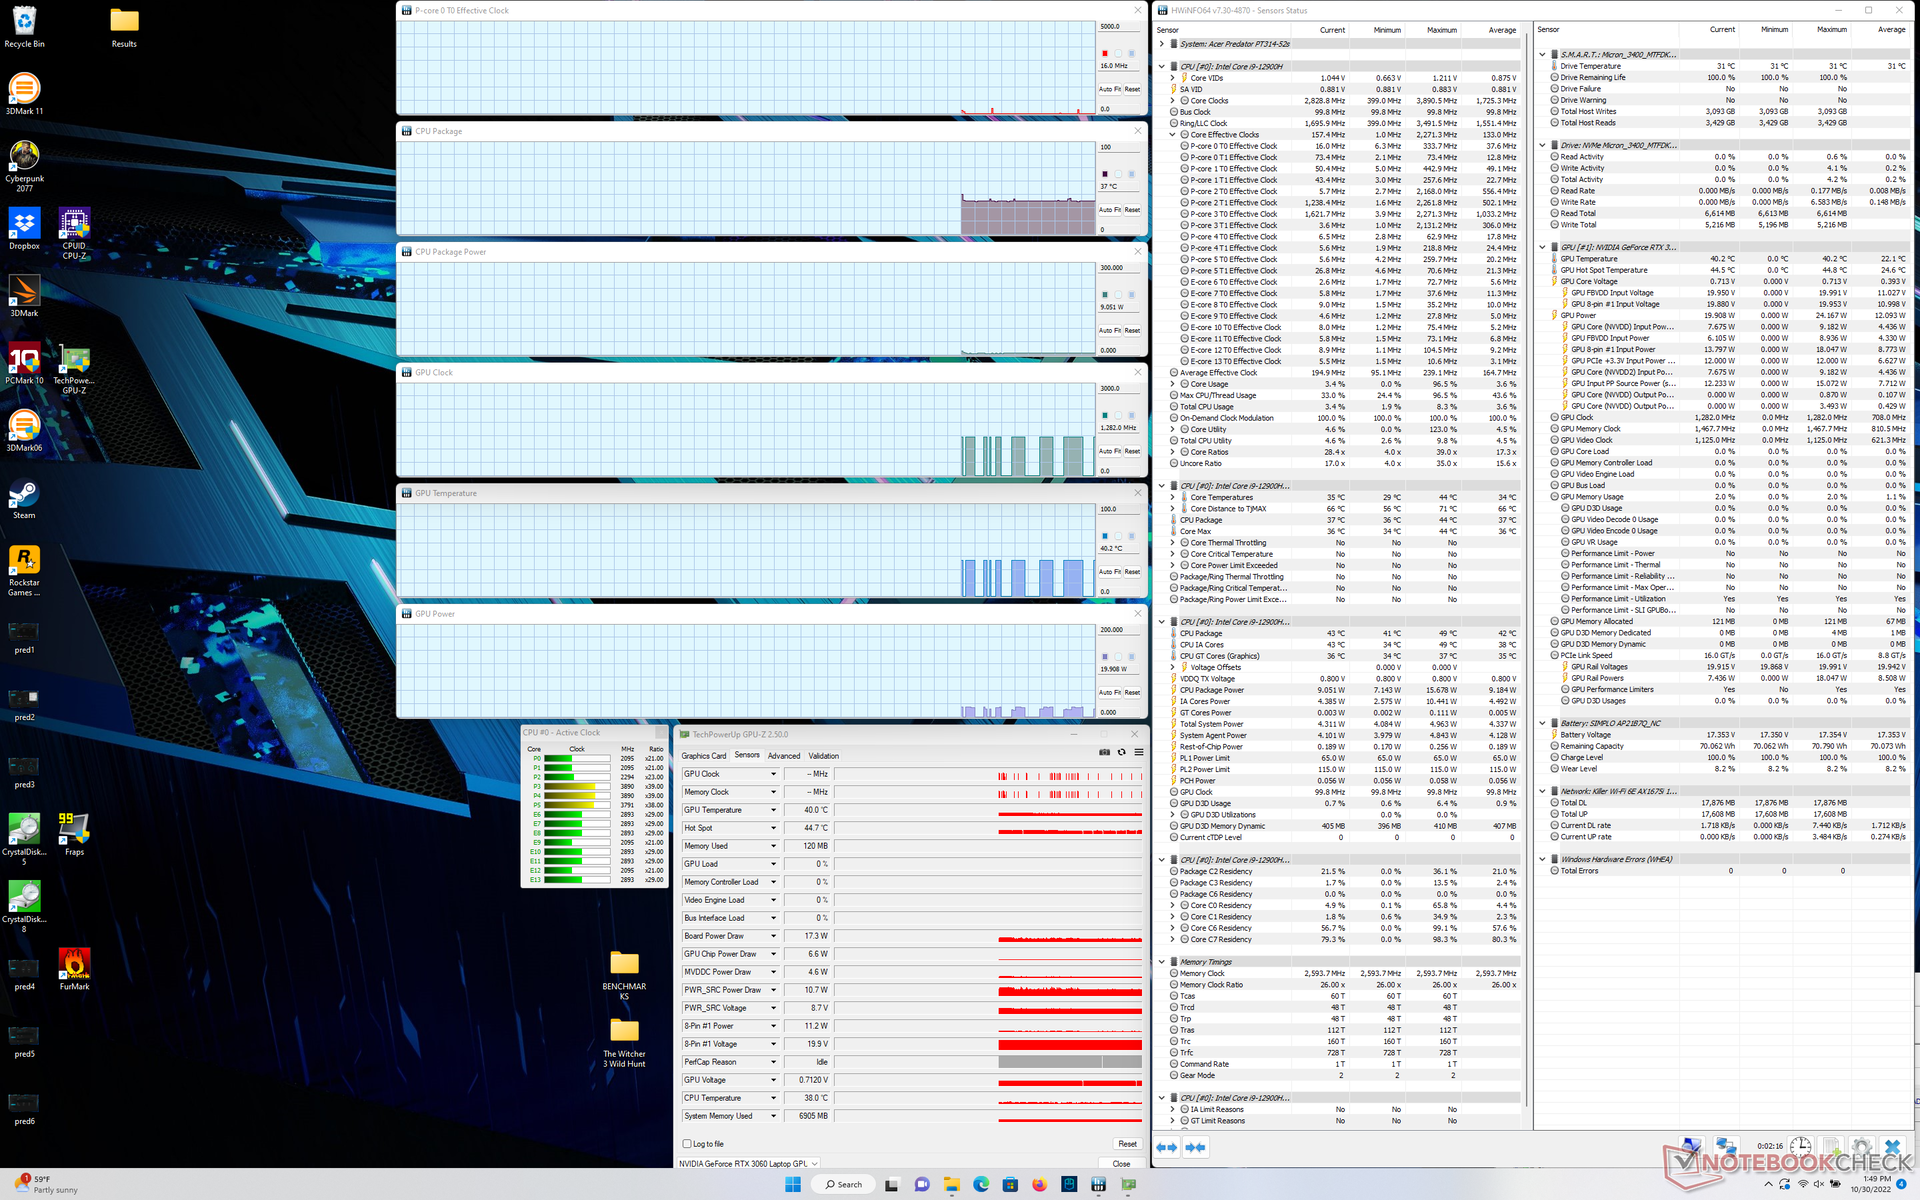Screen dimensions: 1920x1200
Task: Click HWiNFO reset clock timer icon
Action: (x=1800, y=1147)
